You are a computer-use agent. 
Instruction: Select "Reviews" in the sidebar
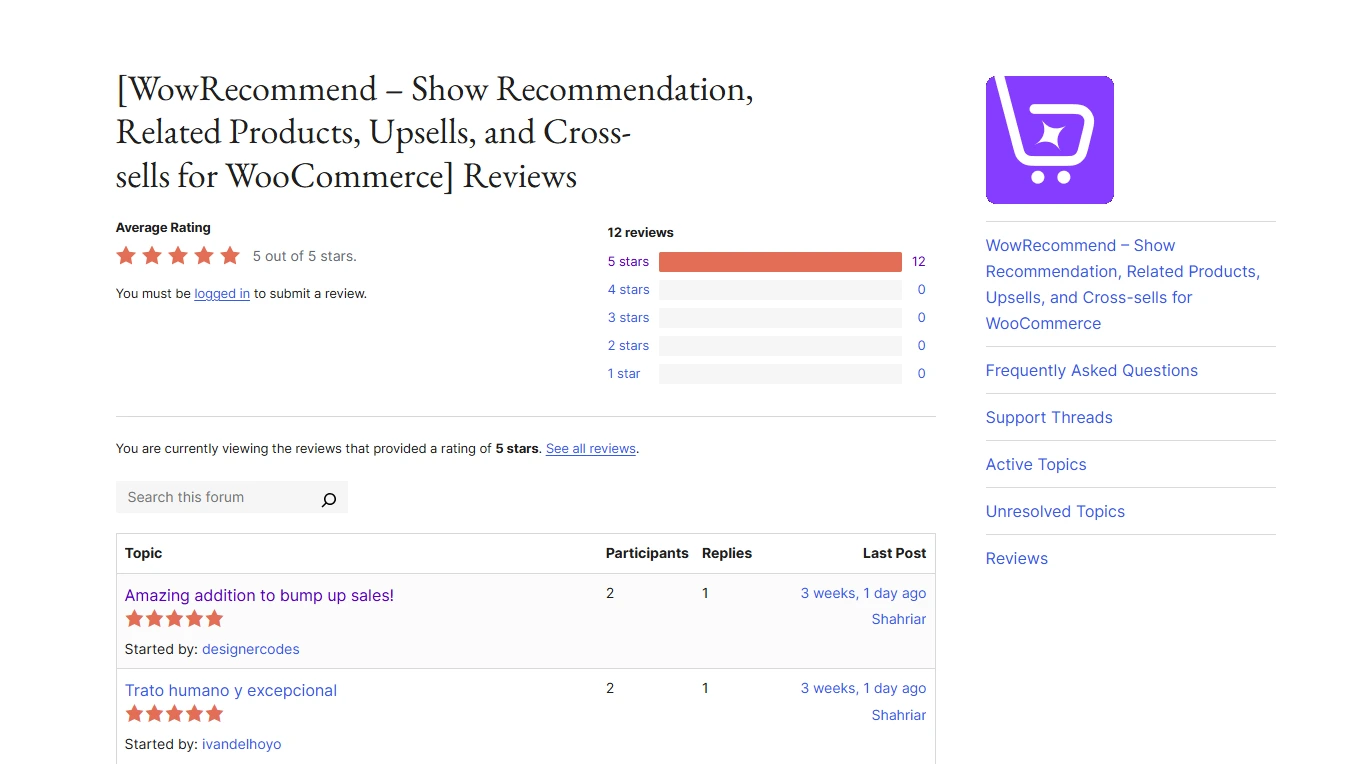point(1017,558)
